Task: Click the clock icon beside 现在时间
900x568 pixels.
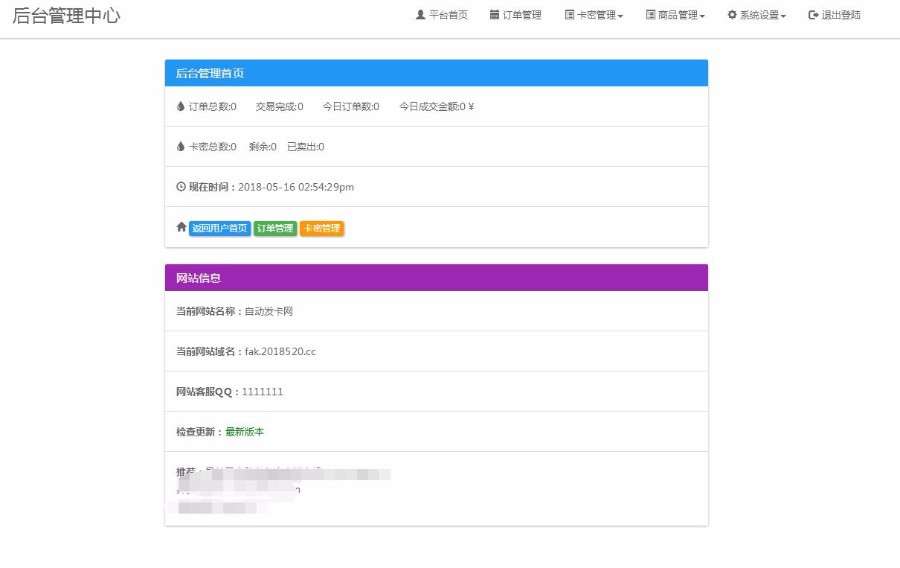Action: pyautogui.click(x=181, y=186)
